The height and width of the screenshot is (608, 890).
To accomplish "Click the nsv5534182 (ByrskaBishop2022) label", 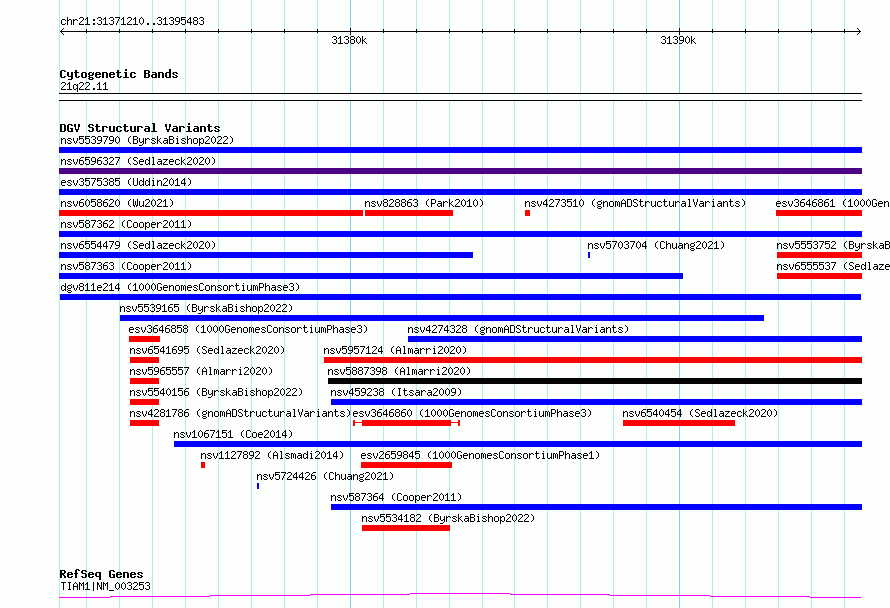I will click(x=448, y=518).
